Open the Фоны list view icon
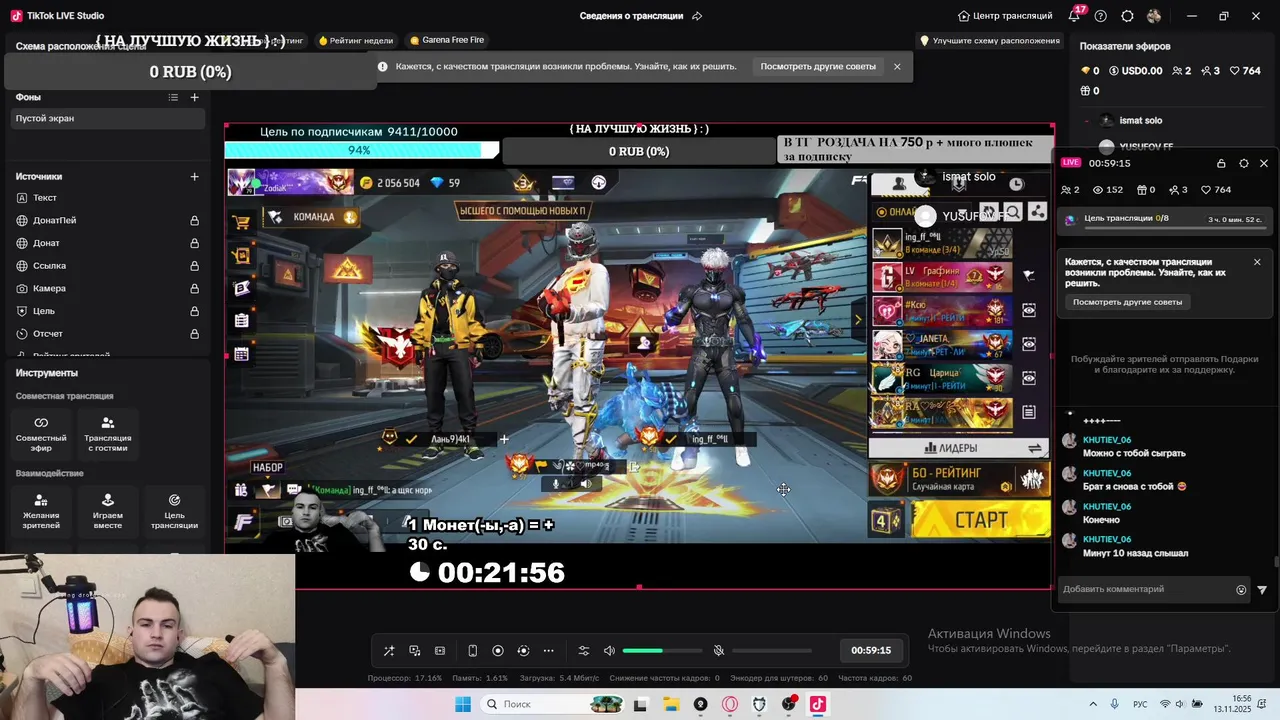The image size is (1280, 720). pyautogui.click(x=173, y=97)
